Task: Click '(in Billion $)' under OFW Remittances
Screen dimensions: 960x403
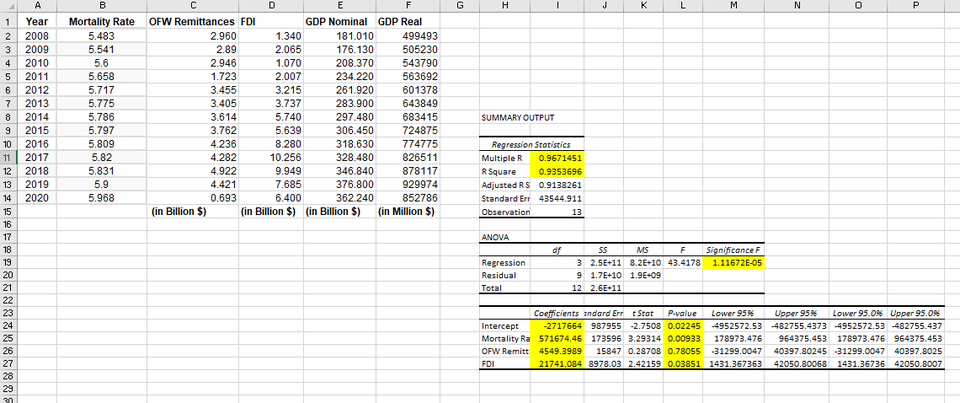Action: point(193,212)
